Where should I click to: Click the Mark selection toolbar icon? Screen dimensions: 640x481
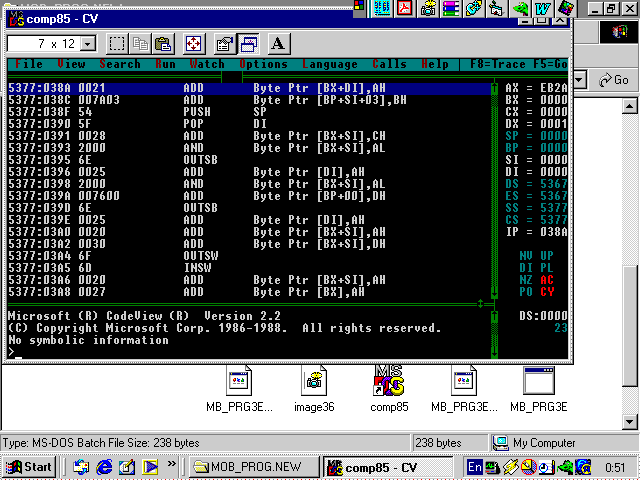click(x=117, y=44)
